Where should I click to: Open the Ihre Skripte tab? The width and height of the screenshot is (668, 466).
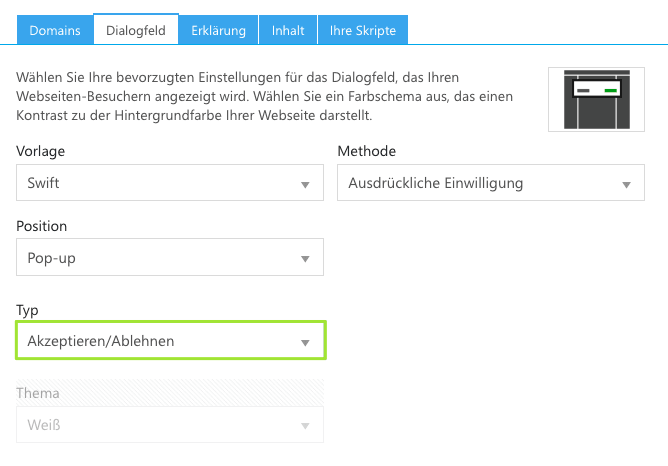[x=363, y=30]
